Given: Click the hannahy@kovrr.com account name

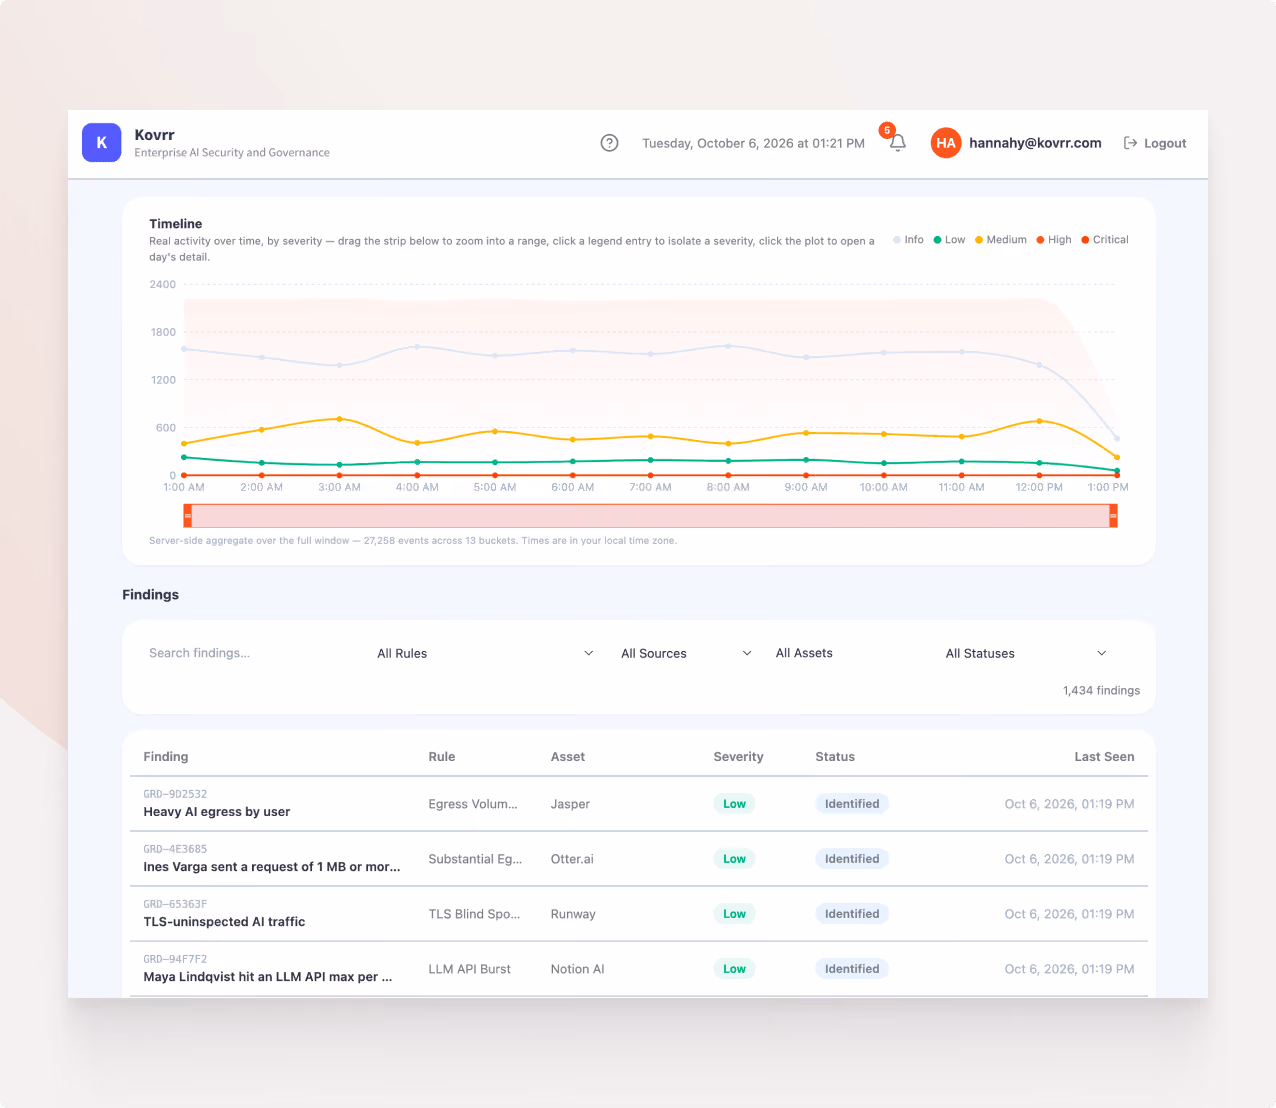Looking at the screenshot, I should click(1035, 143).
